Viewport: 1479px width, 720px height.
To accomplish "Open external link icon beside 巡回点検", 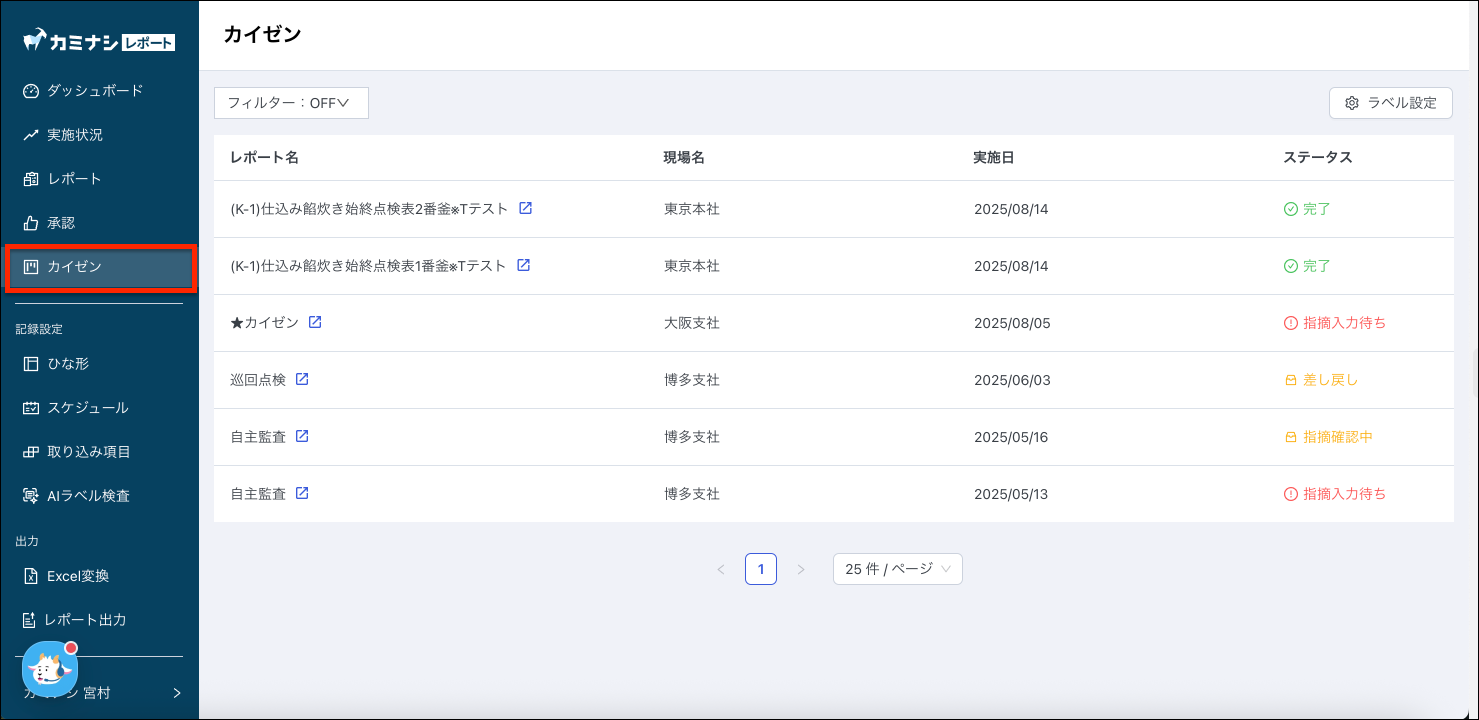I will click(302, 379).
